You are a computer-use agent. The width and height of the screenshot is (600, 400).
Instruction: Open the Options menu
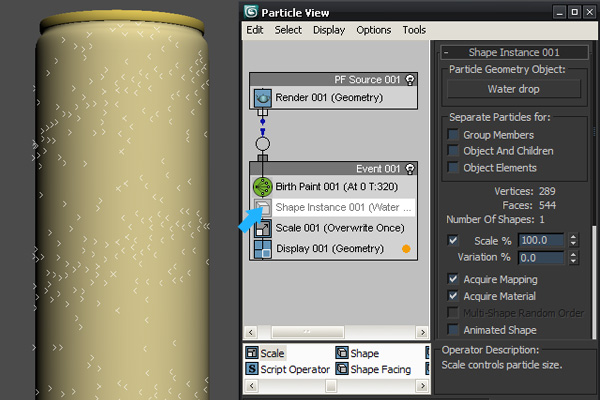(x=374, y=30)
